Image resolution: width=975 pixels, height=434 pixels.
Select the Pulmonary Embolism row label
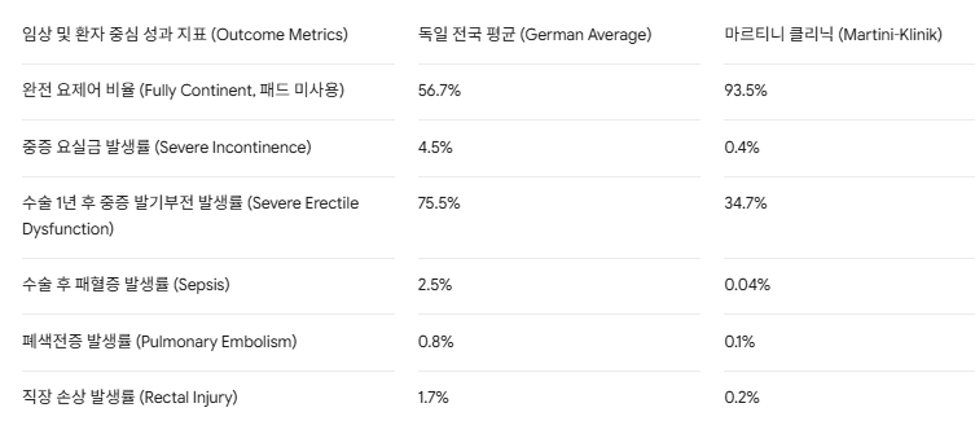[159, 341]
